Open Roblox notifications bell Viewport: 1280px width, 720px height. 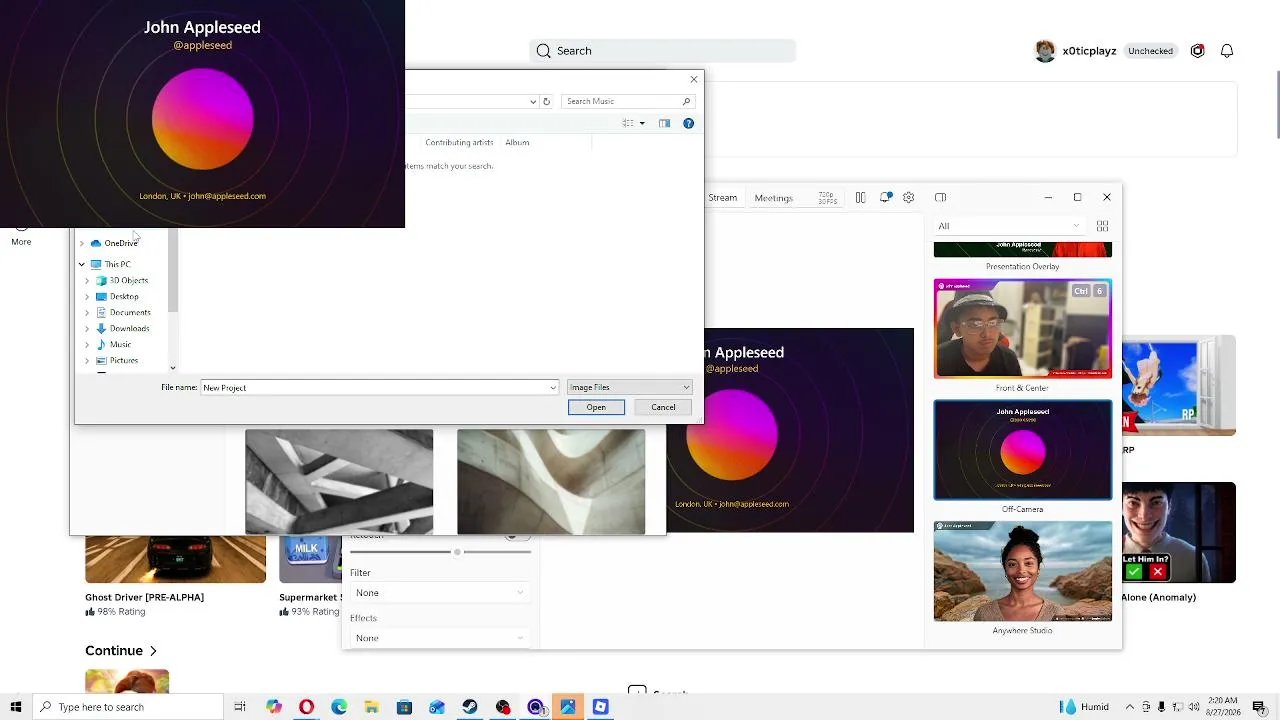coord(1227,51)
